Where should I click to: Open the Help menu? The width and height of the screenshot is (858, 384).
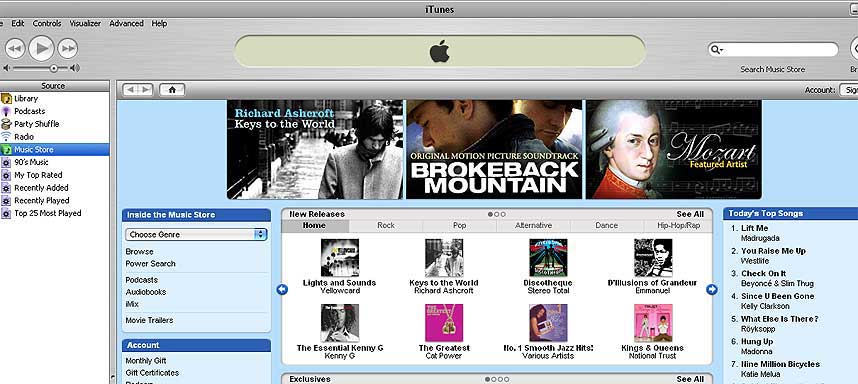click(159, 24)
